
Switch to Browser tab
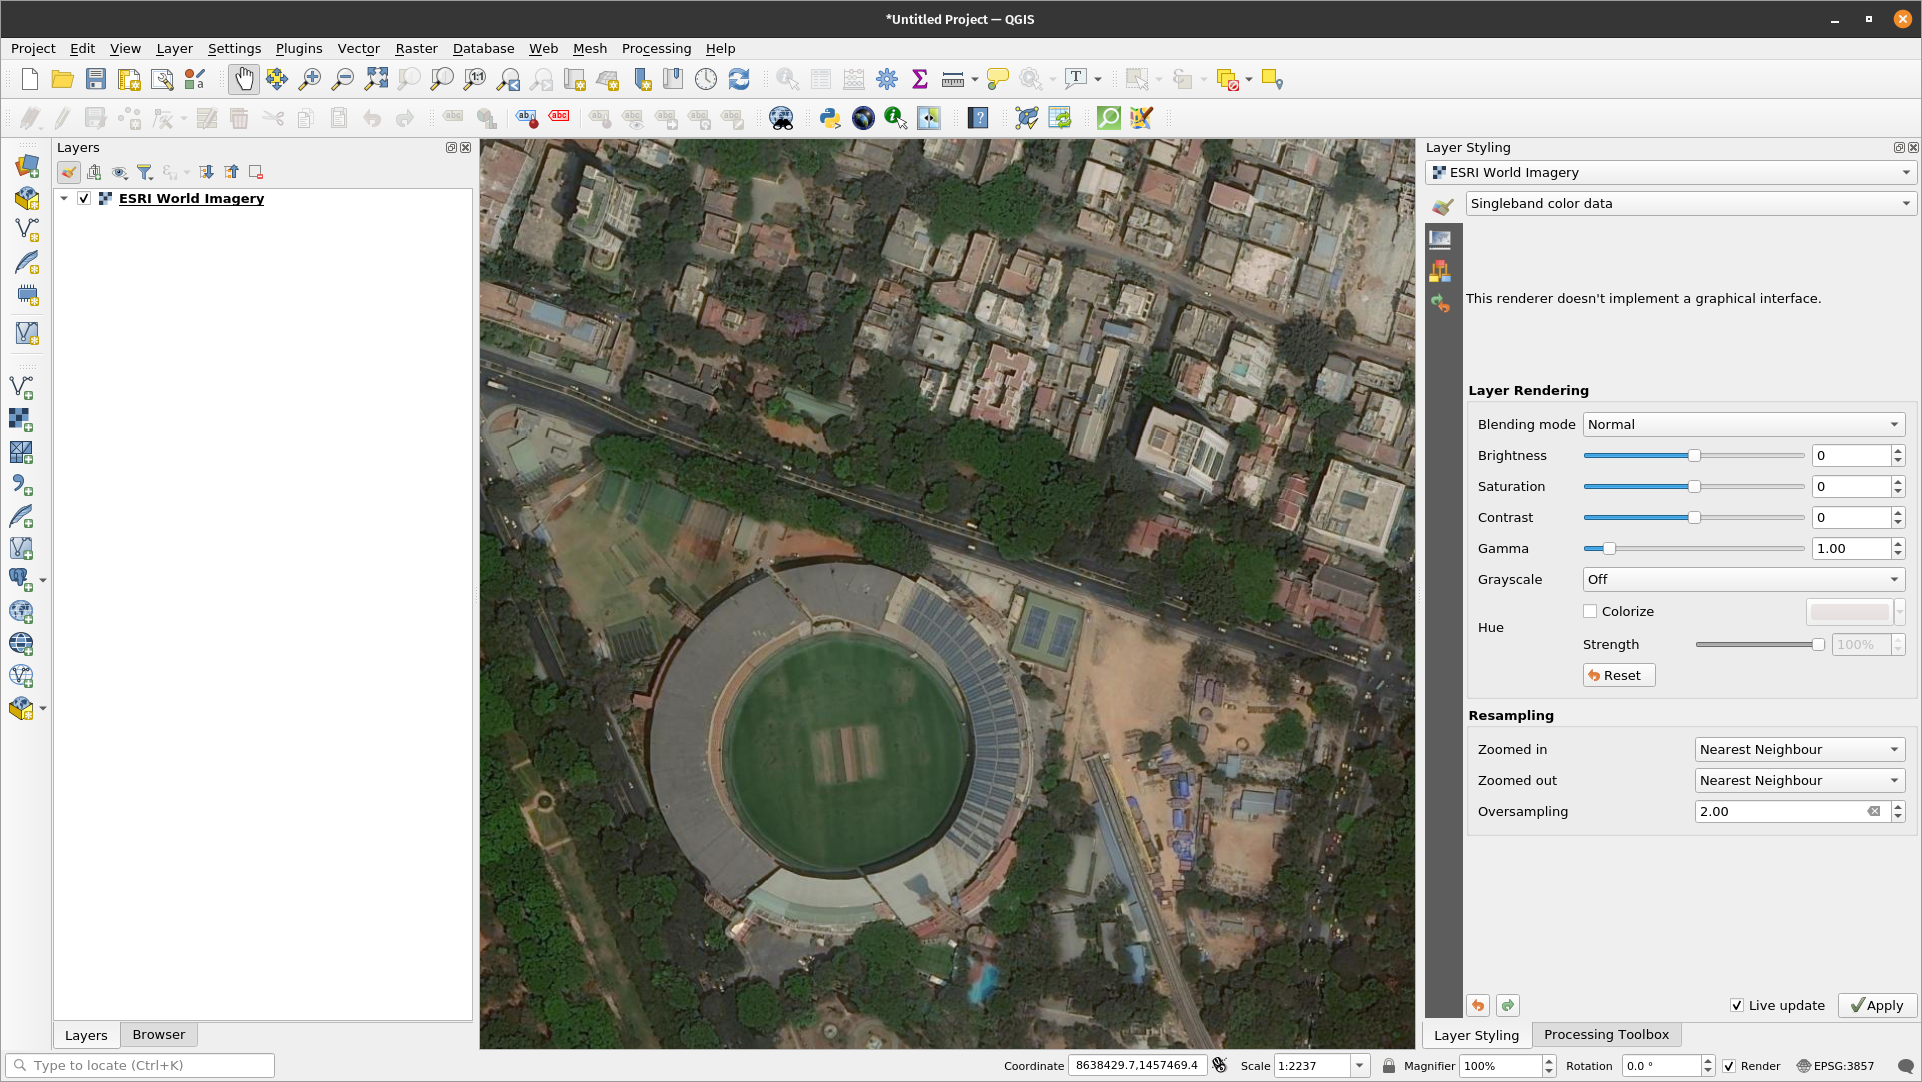coord(158,1034)
